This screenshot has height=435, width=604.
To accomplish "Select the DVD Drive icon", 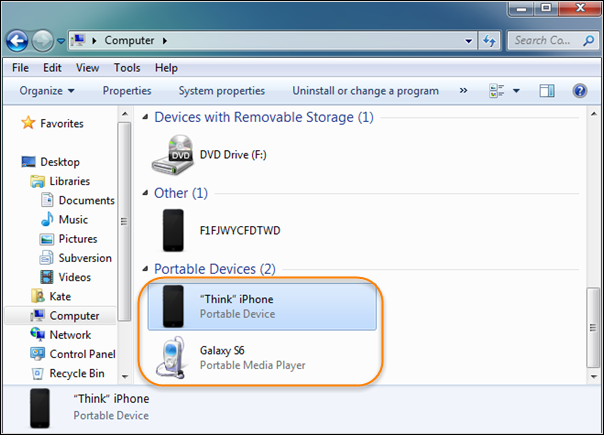I will pos(172,155).
